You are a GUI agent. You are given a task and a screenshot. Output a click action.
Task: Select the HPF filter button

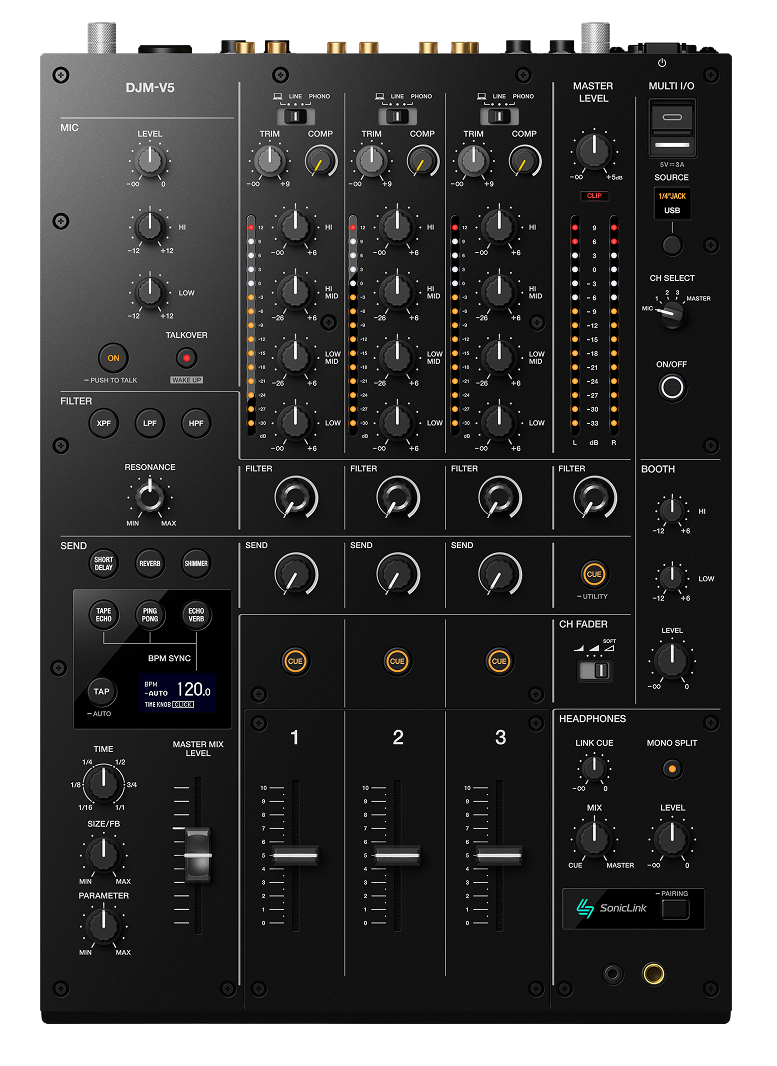click(196, 424)
